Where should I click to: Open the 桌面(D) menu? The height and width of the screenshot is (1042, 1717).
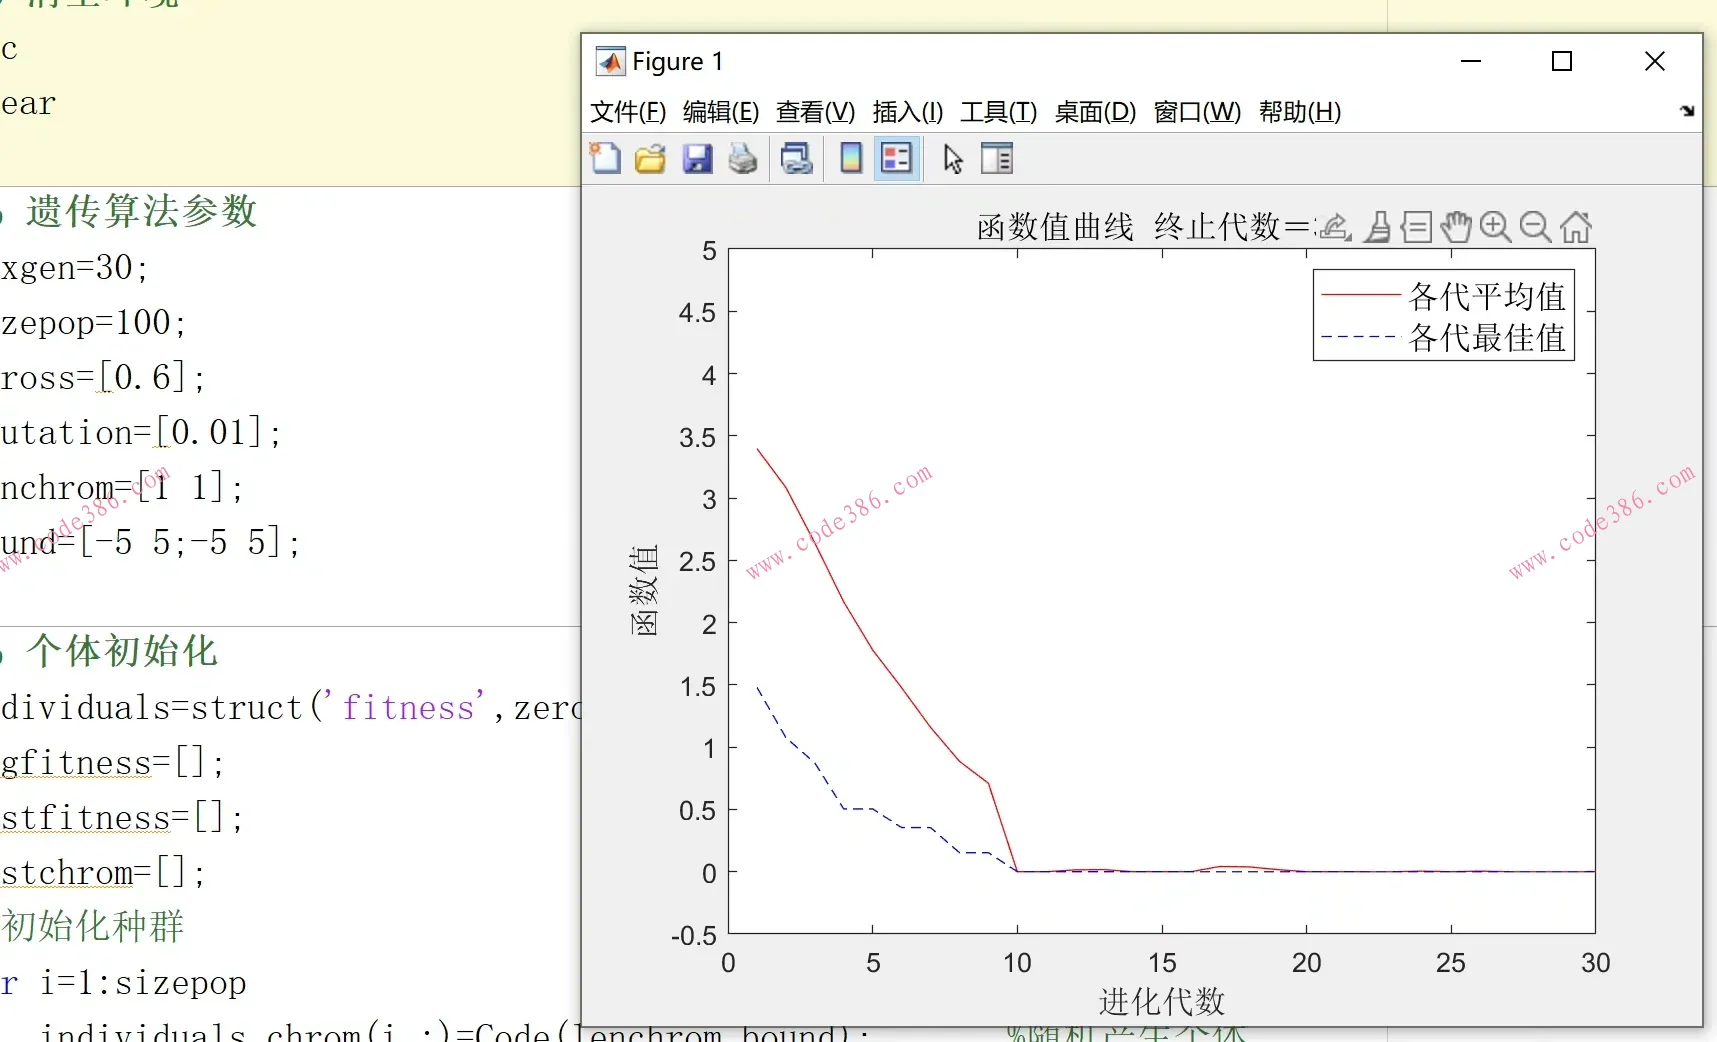point(1096,111)
